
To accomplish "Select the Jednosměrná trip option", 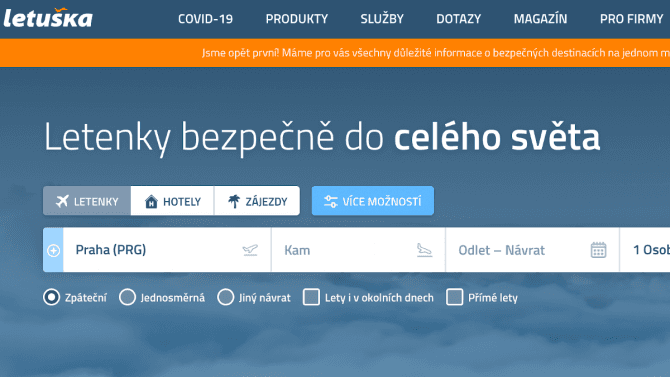I will coord(127,297).
